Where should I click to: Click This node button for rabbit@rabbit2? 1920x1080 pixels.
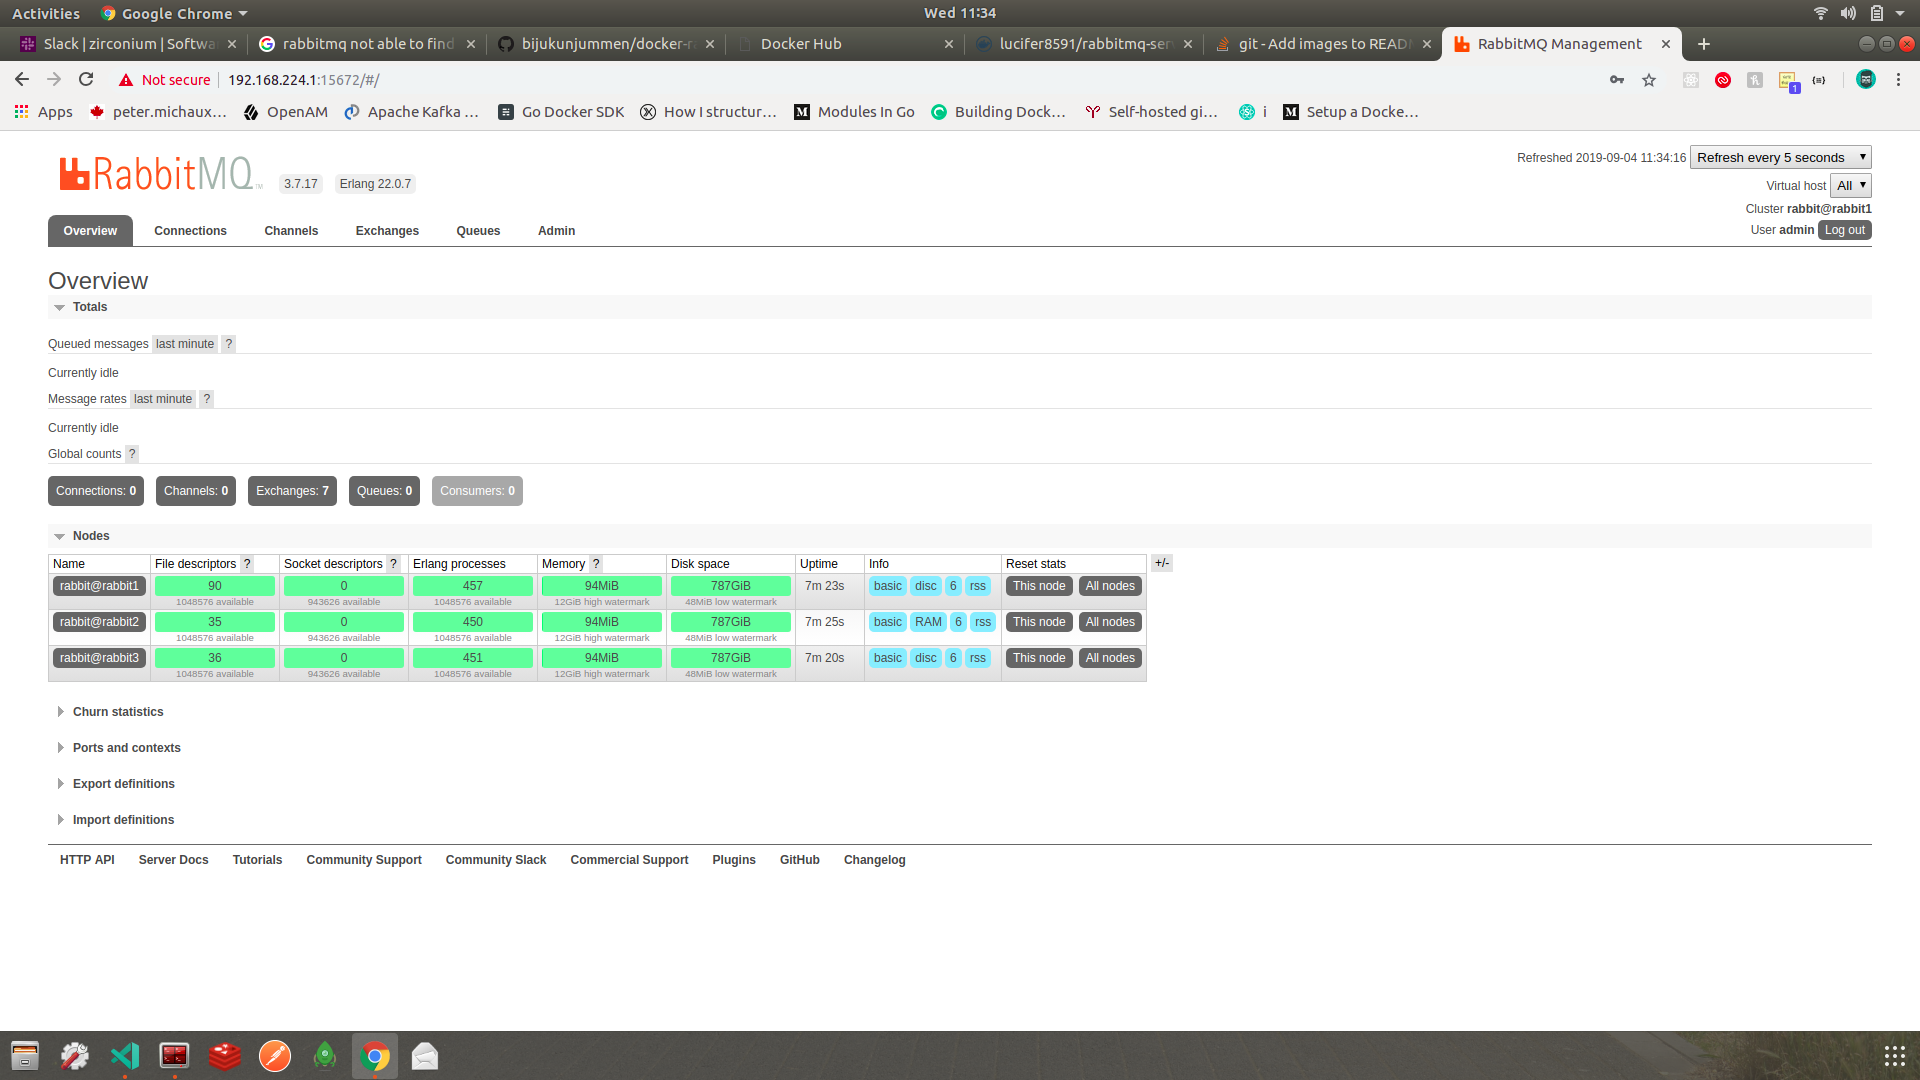[x=1038, y=621]
